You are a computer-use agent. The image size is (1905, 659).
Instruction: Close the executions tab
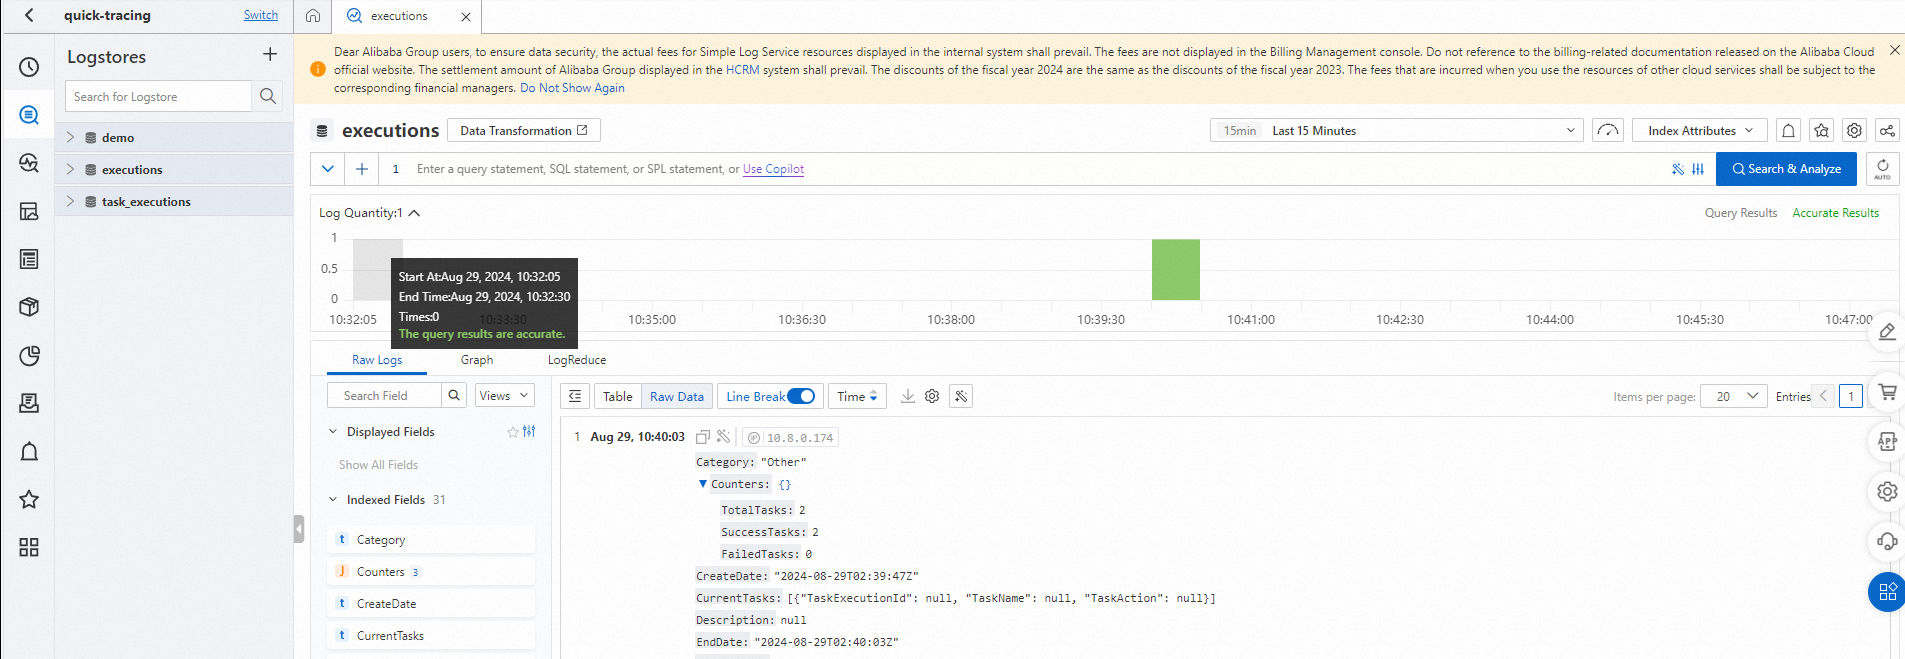[466, 17]
